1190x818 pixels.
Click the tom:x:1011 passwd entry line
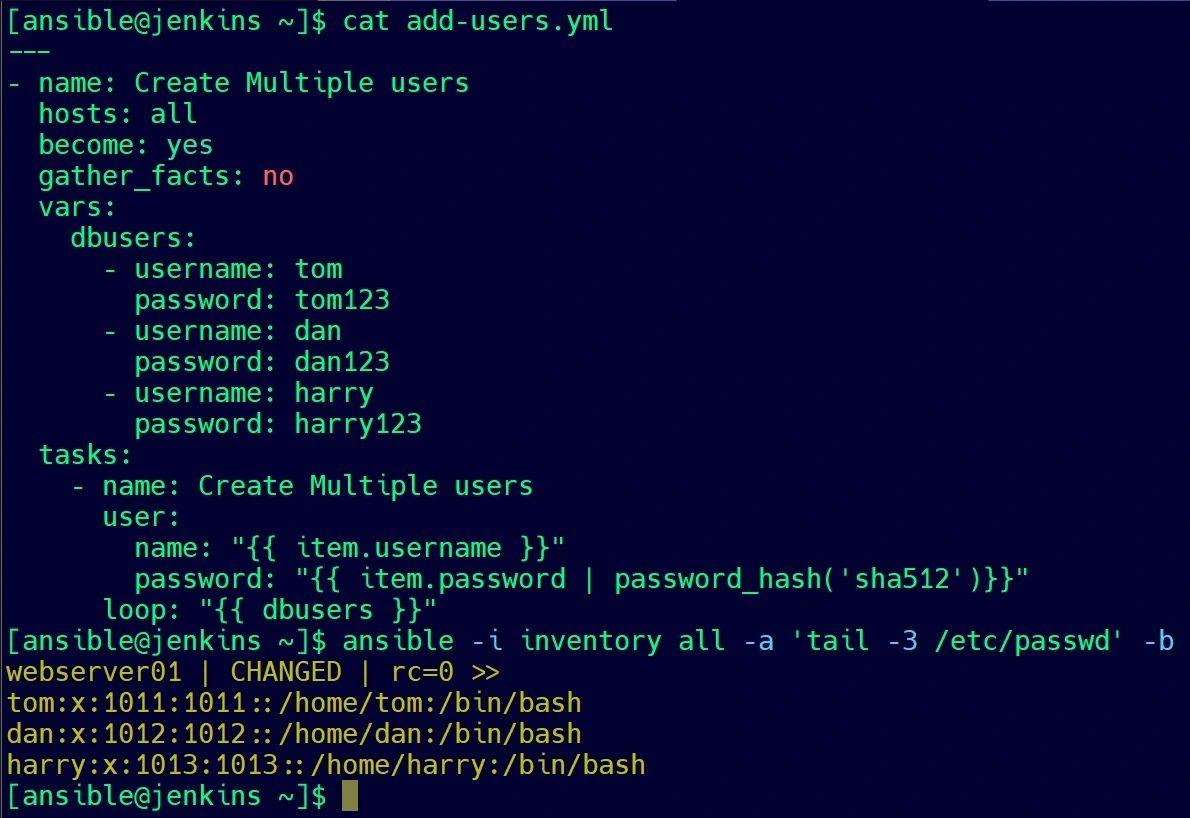[x=294, y=703]
